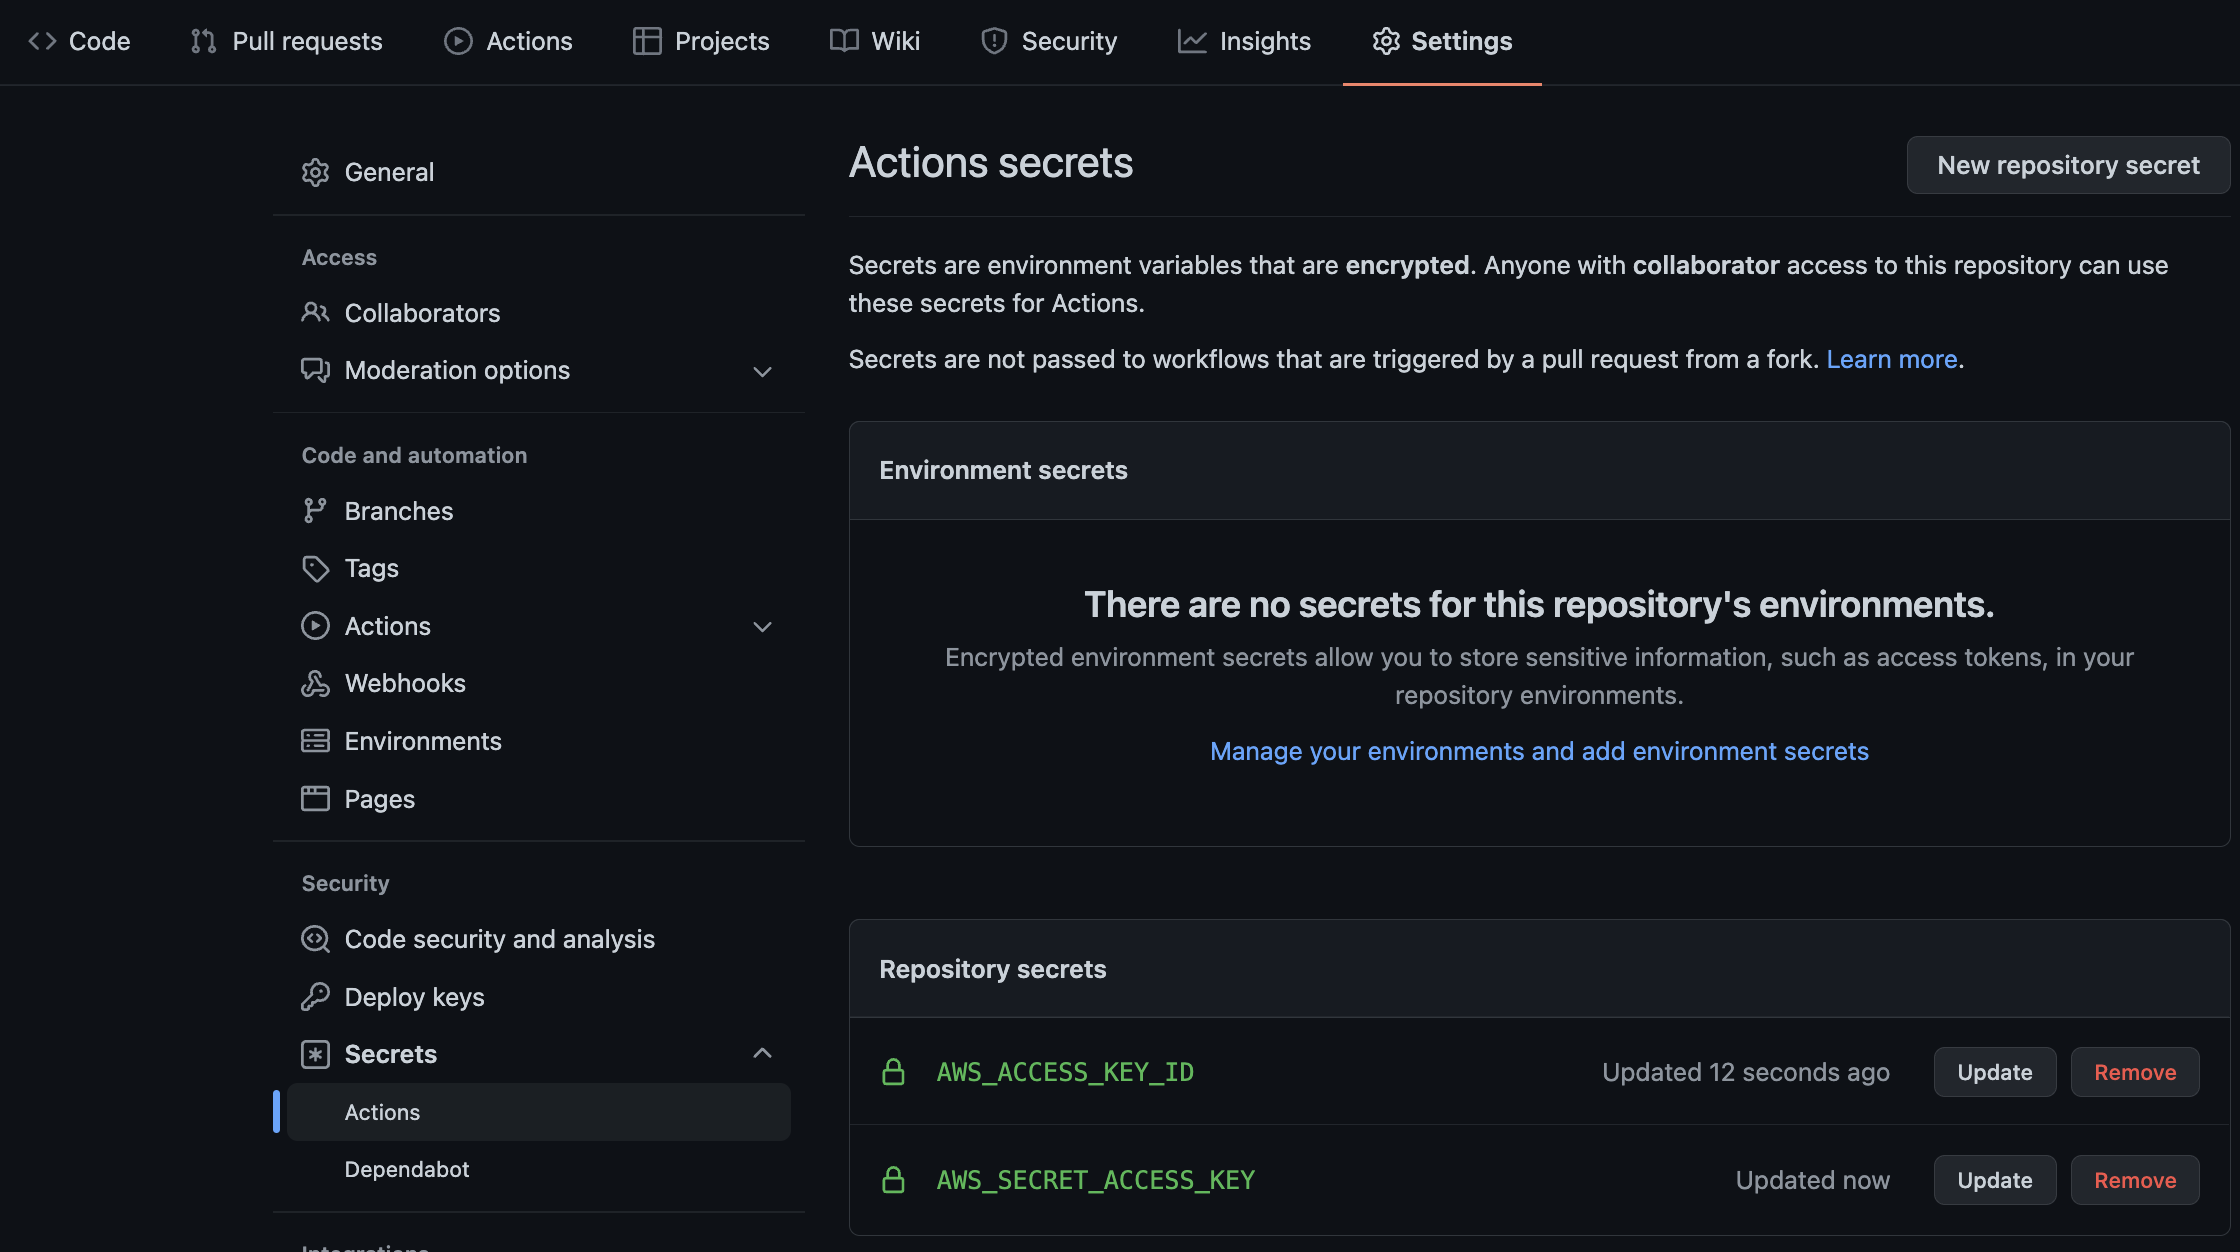Open Pages settings
The image size is (2240, 1252).
point(539,798)
